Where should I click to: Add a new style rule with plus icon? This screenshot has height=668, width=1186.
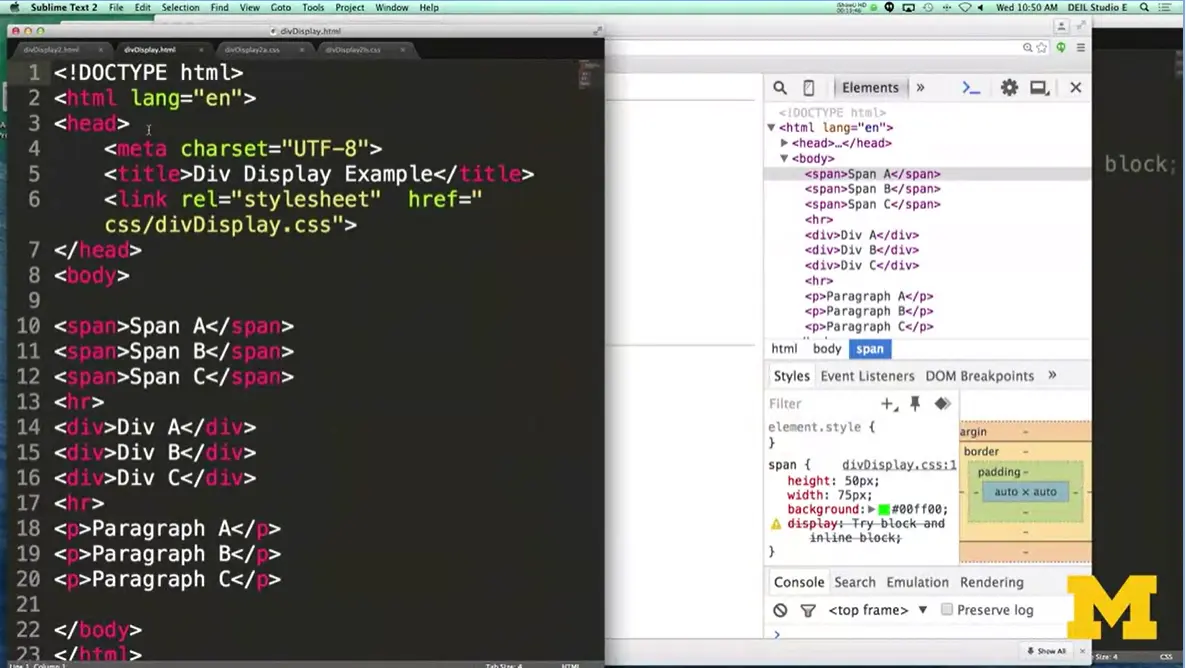pos(888,404)
